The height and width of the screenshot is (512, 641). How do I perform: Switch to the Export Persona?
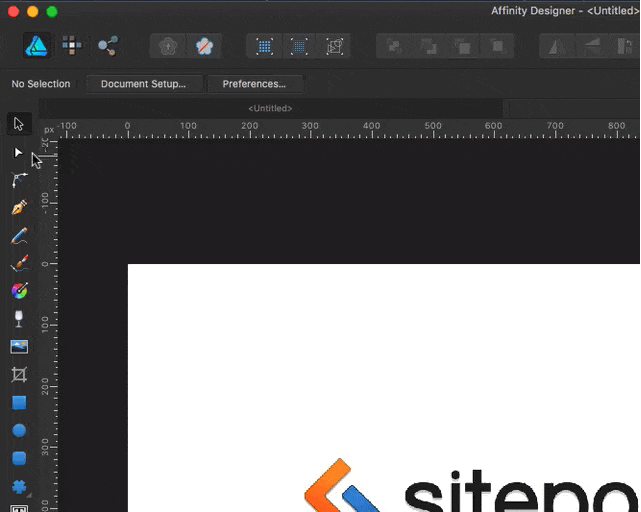[x=107, y=45]
